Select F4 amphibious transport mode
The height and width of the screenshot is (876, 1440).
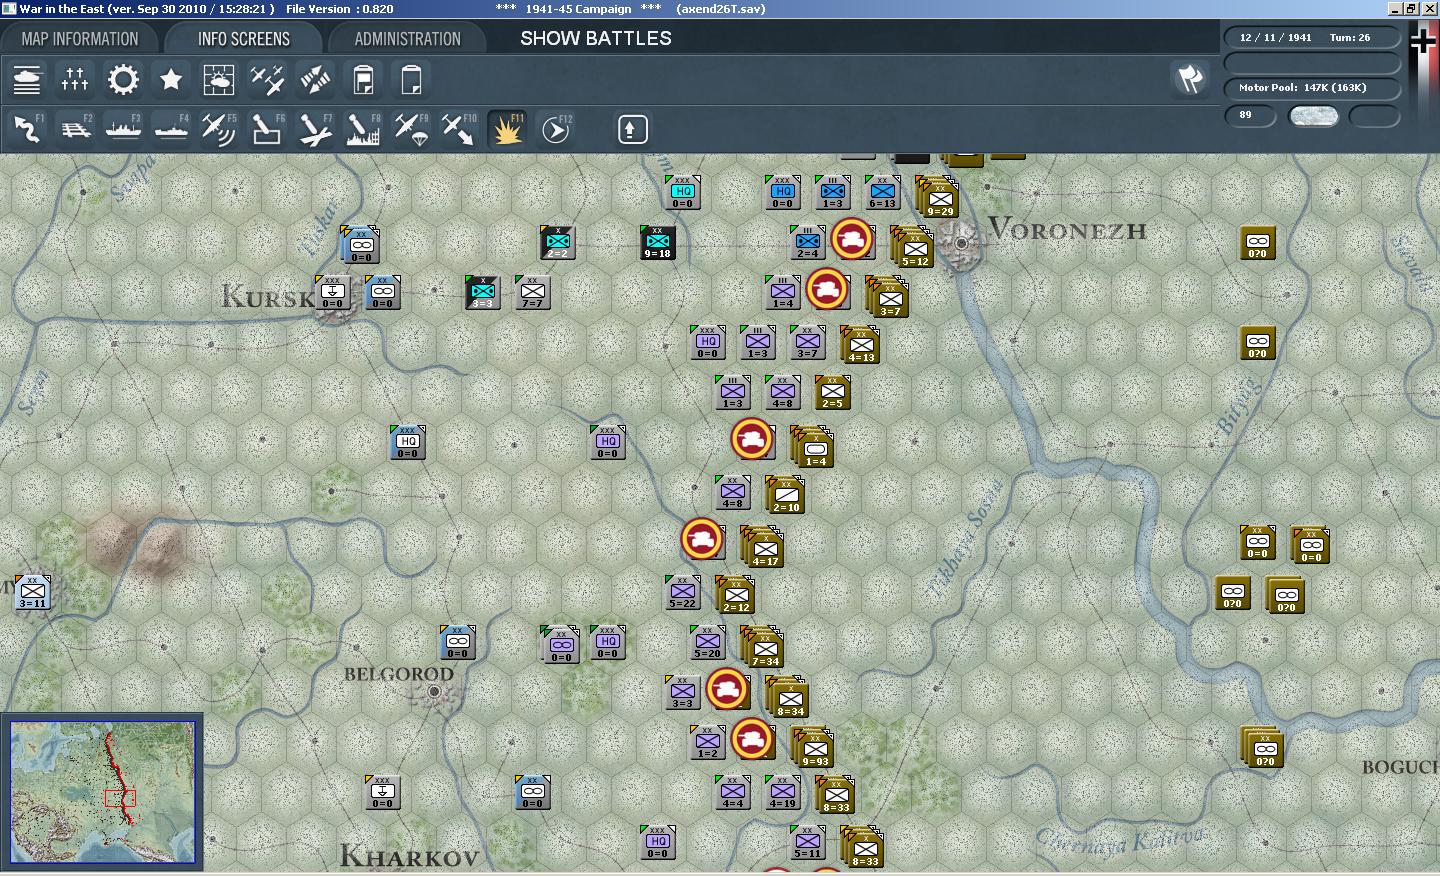click(171, 129)
